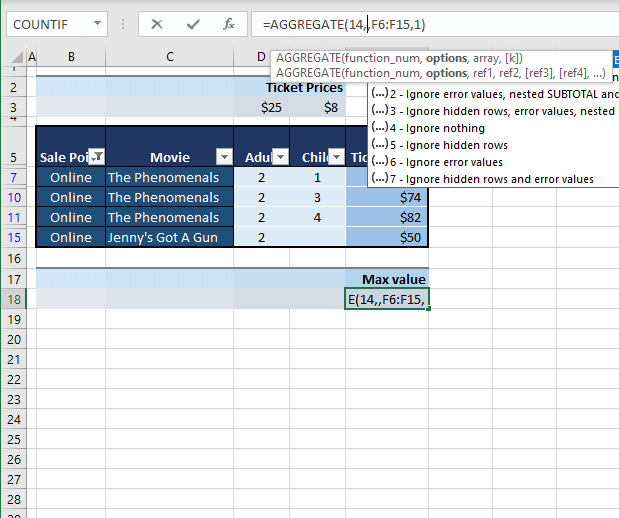Open the Insert Function fx dialog
The width and height of the screenshot is (619, 518).
pos(228,23)
